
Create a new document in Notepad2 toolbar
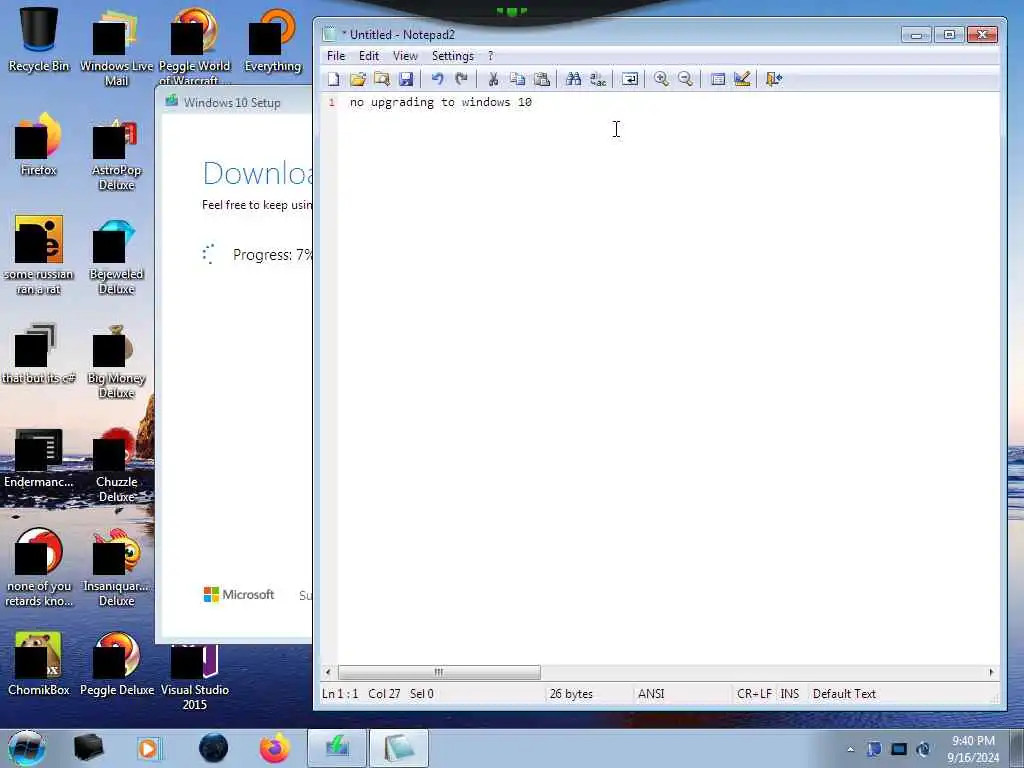[333, 80]
